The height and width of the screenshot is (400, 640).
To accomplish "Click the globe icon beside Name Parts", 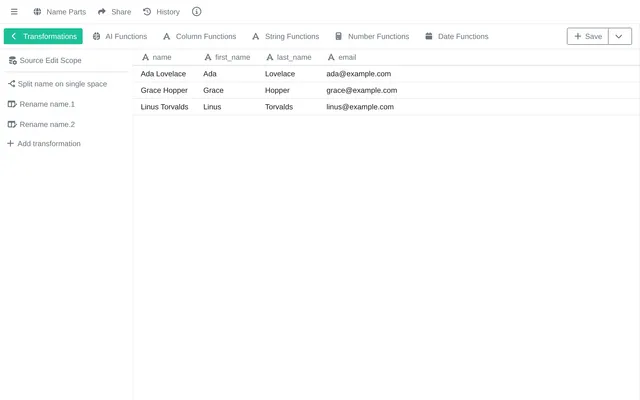I will point(37,12).
